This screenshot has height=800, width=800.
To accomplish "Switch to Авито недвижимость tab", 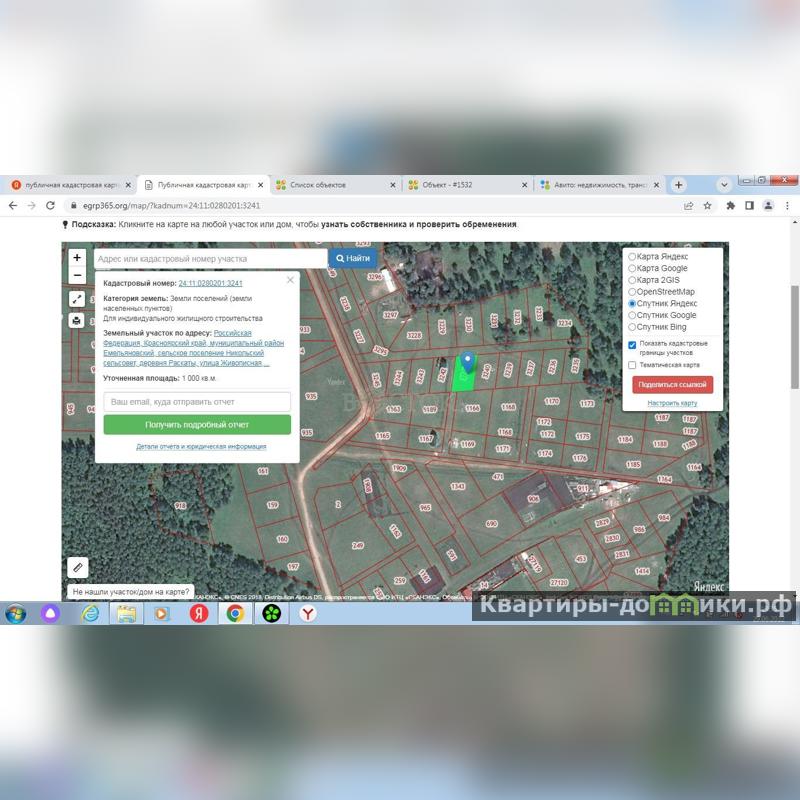I will coord(594,185).
